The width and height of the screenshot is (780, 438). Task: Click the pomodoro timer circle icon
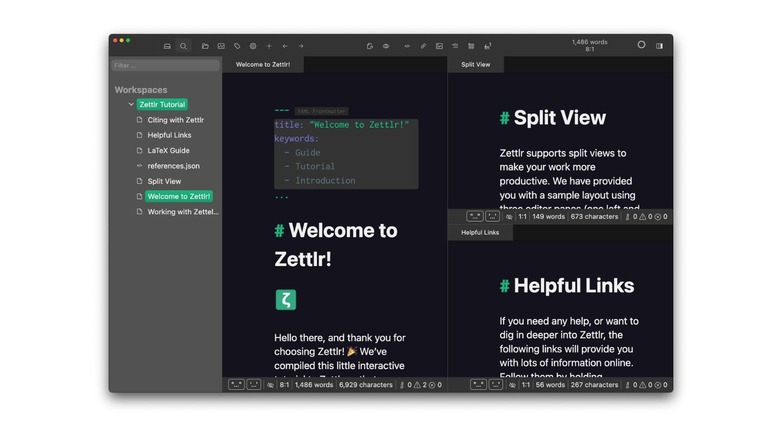[x=642, y=45]
